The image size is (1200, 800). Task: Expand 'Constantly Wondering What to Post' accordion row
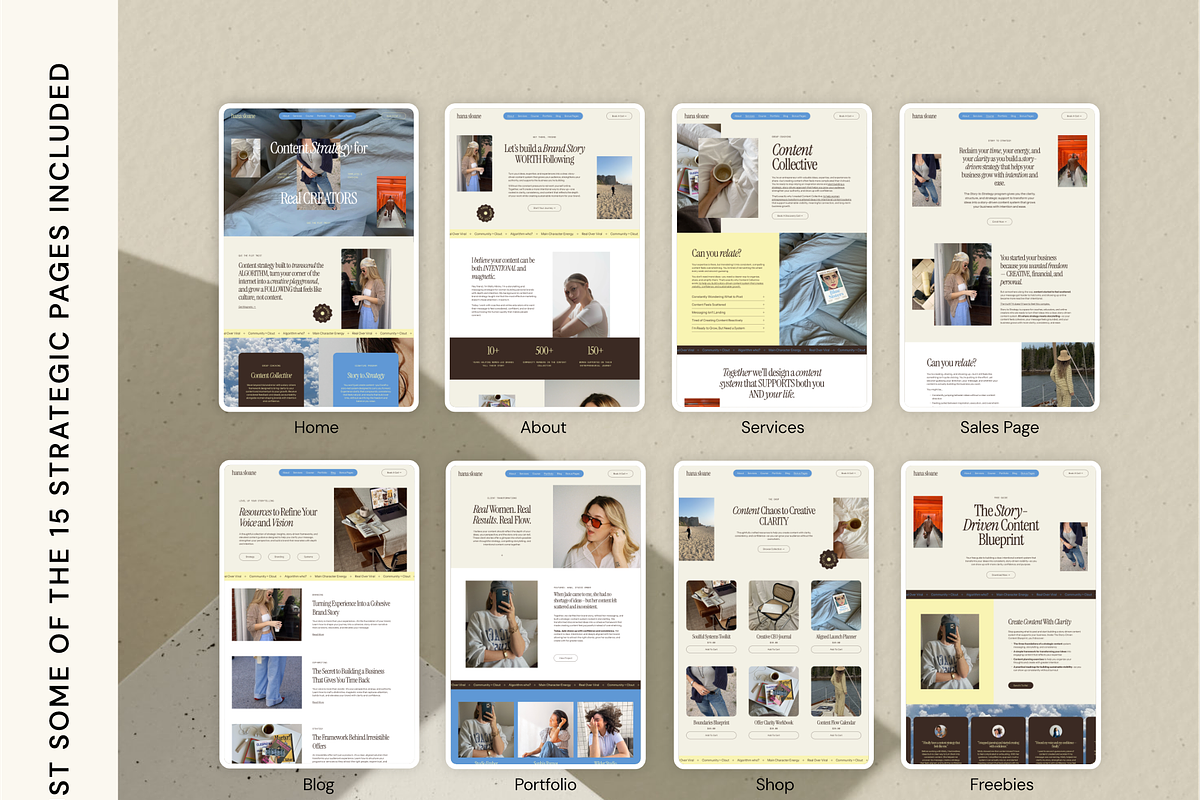[727, 296]
